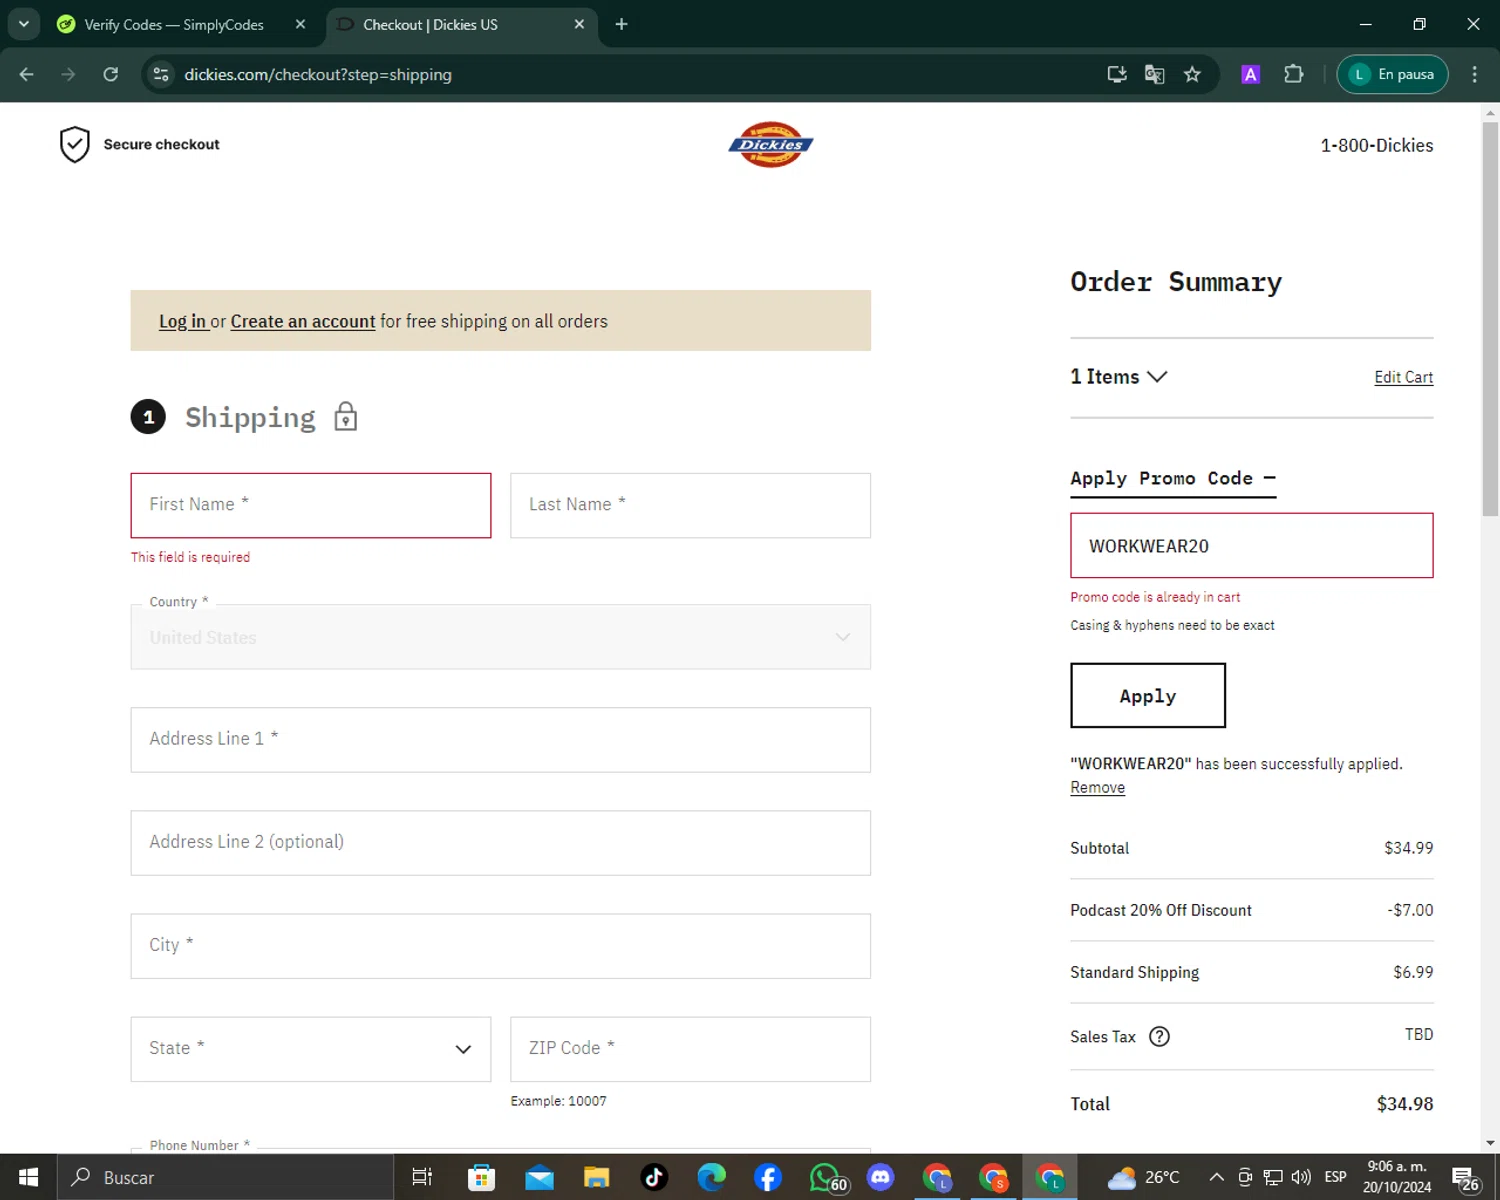Open the Windows Start menu

(x=28, y=1177)
